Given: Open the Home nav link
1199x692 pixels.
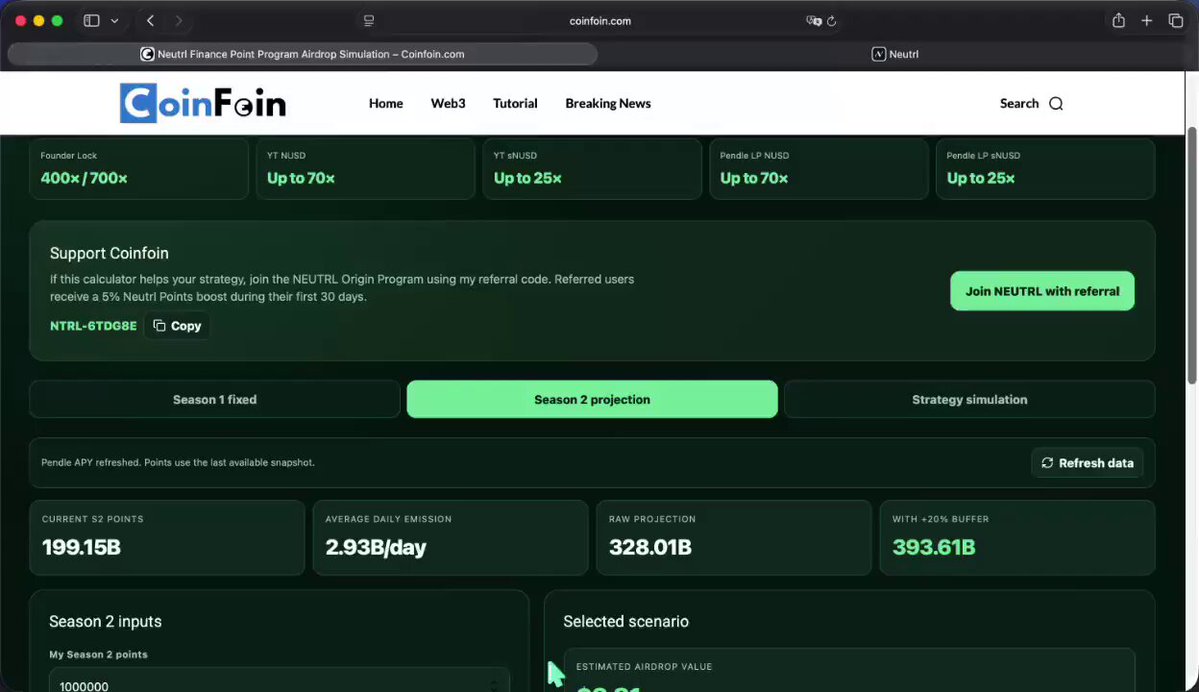Looking at the screenshot, I should (x=386, y=103).
